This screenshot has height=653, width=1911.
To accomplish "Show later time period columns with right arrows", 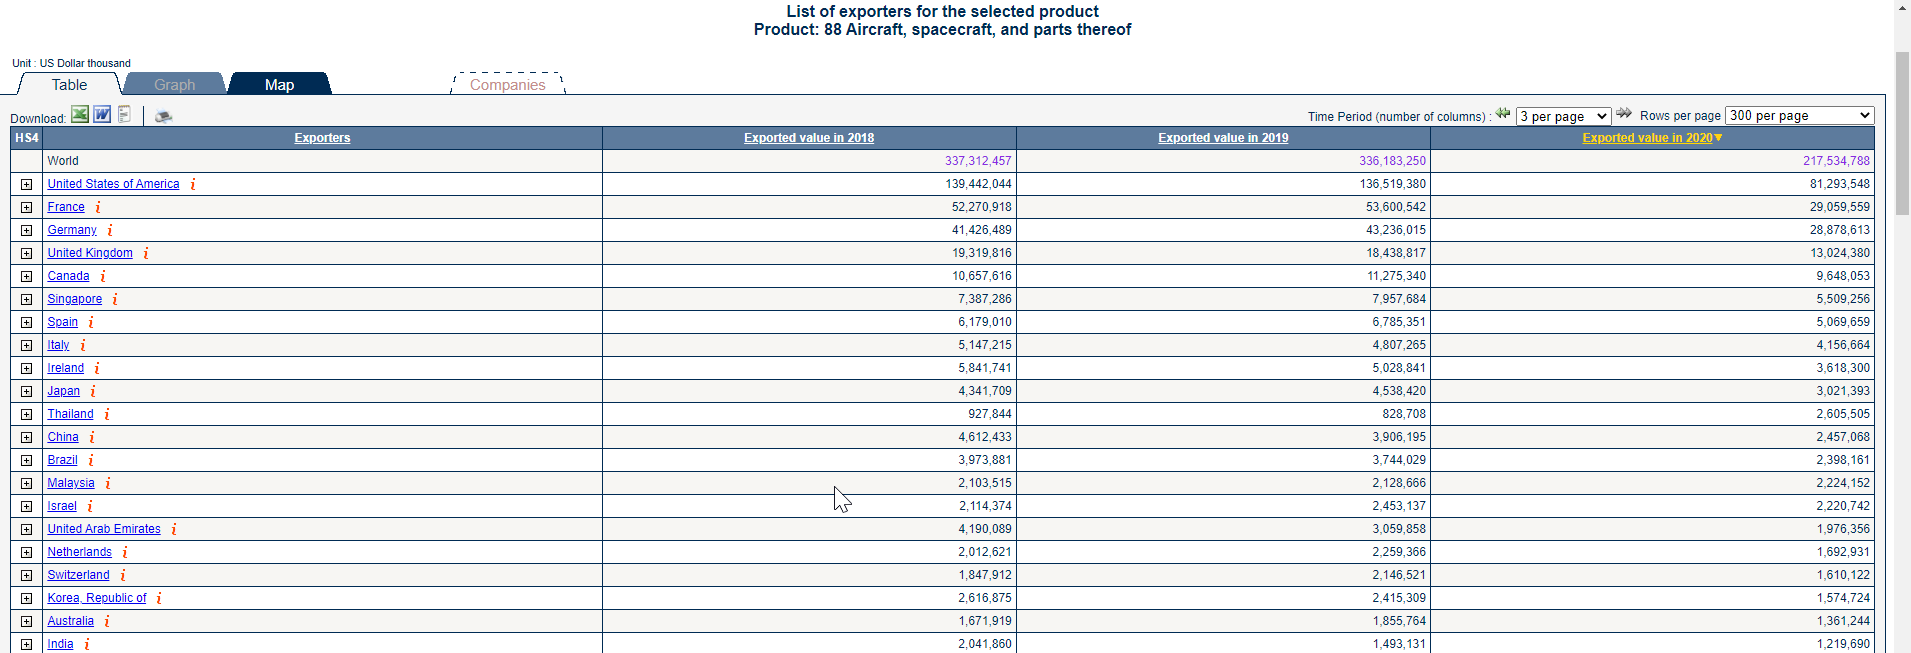I will (1624, 114).
